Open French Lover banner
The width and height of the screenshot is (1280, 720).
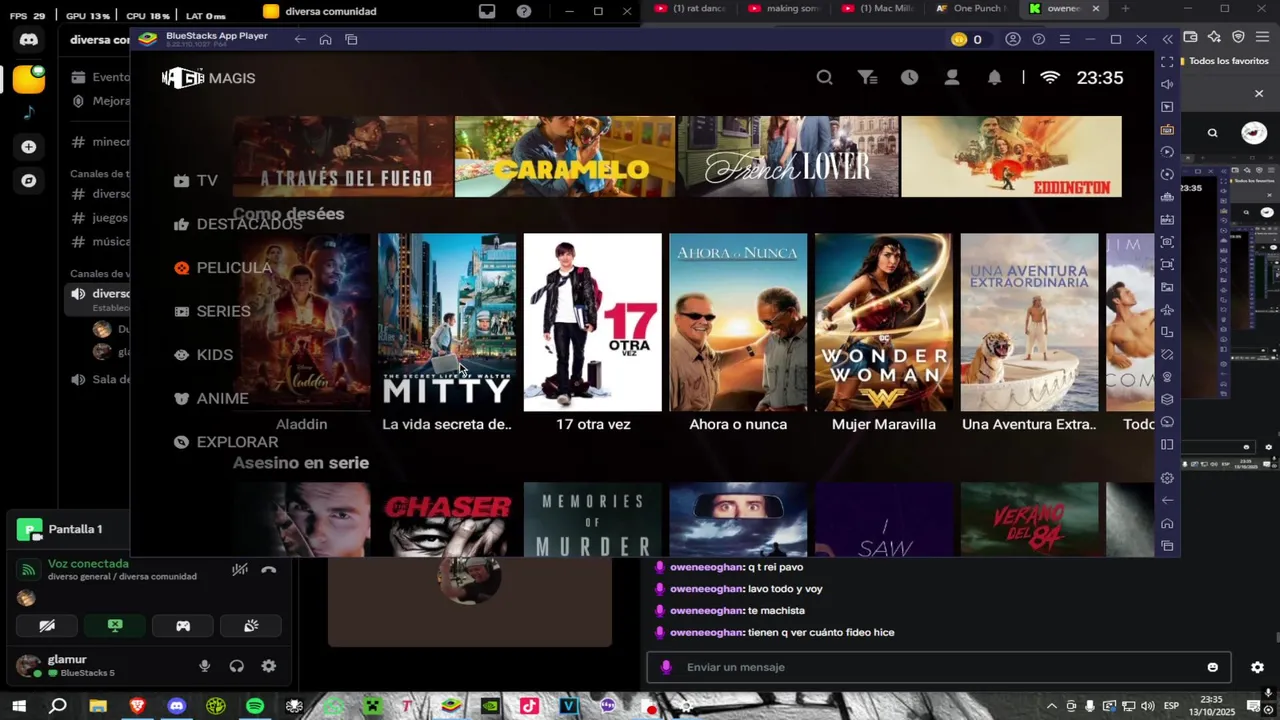coord(788,156)
